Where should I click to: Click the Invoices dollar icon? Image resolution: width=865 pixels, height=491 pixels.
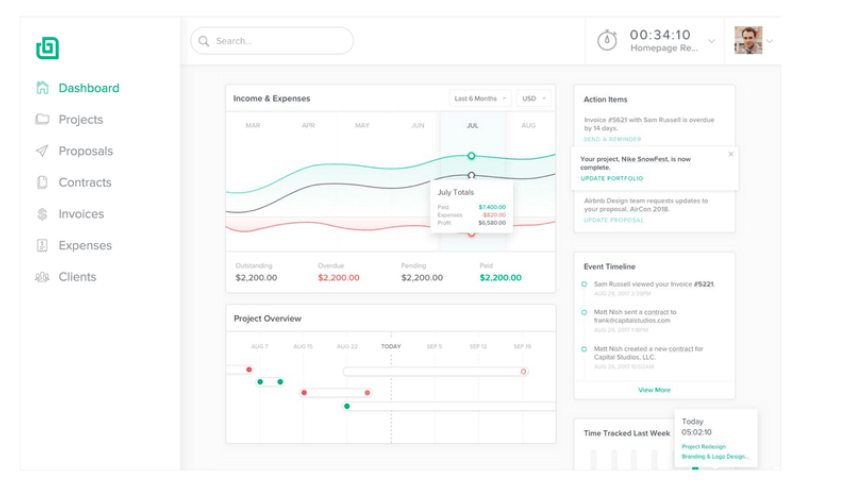pyautogui.click(x=42, y=214)
